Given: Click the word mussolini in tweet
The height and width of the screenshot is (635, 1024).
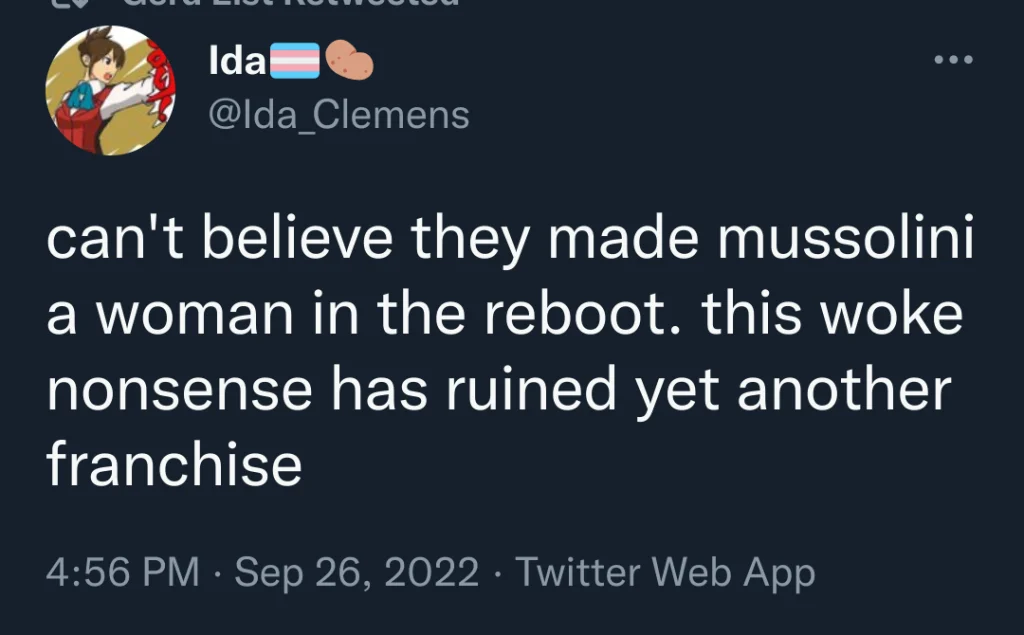Looking at the screenshot, I should tap(846, 238).
